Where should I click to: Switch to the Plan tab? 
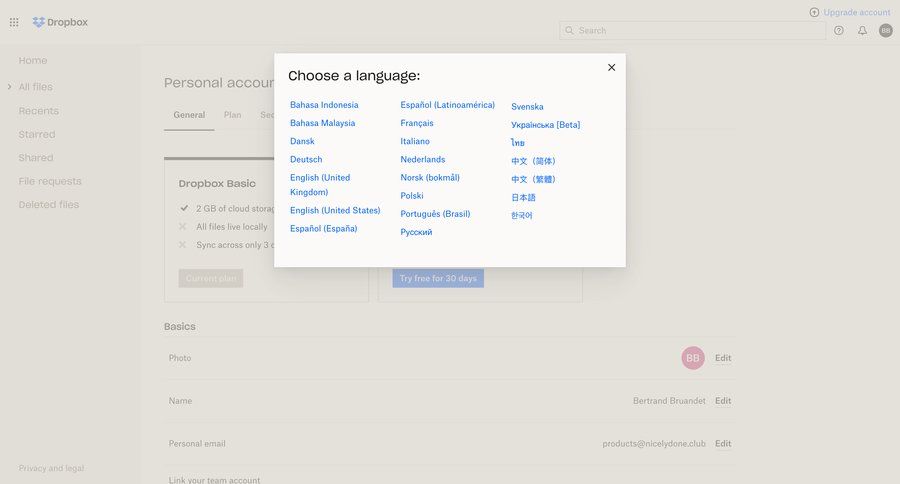click(232, 115)
